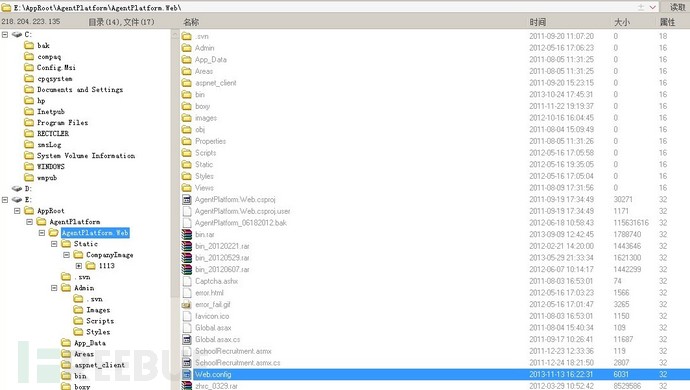Viewport: 690px width, 390px height.
Task: Select the boxy row in file list
Action: [435, 106]
